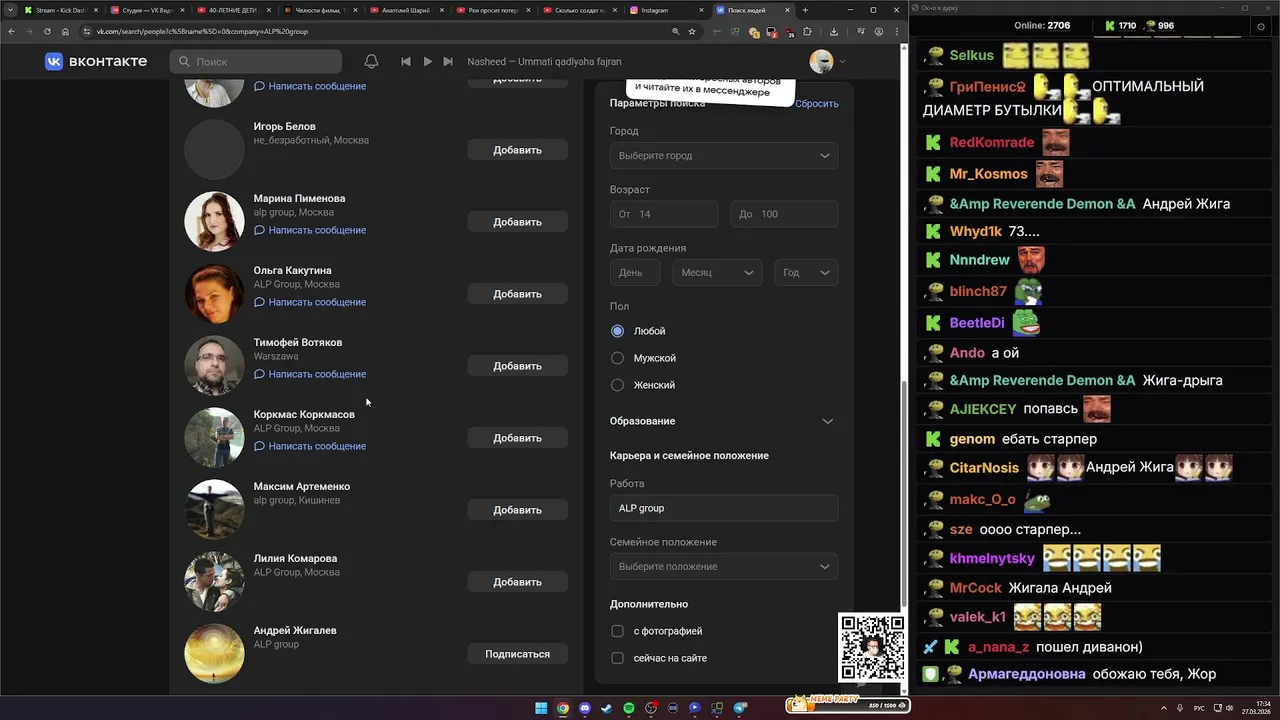Open VK notifications bell

click(x=371, y=61)
